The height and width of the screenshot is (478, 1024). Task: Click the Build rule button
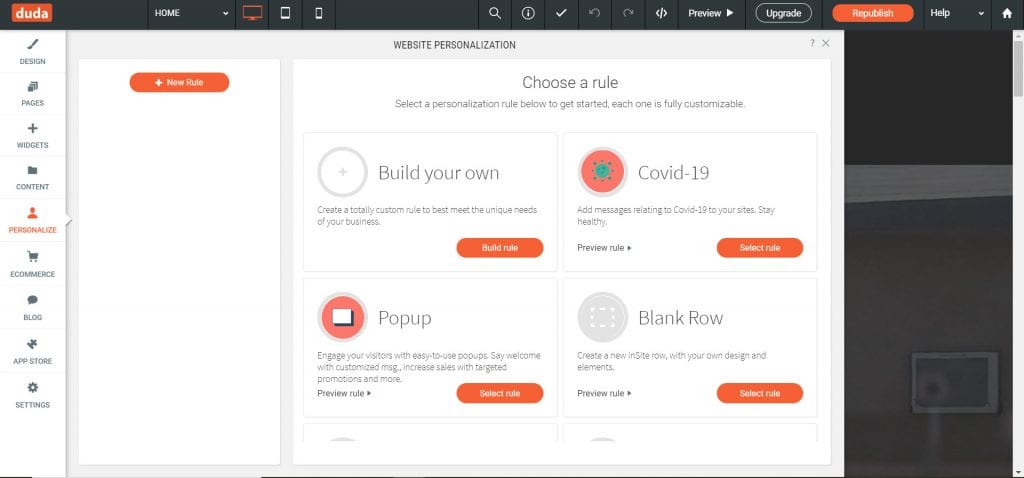(500, 248)
